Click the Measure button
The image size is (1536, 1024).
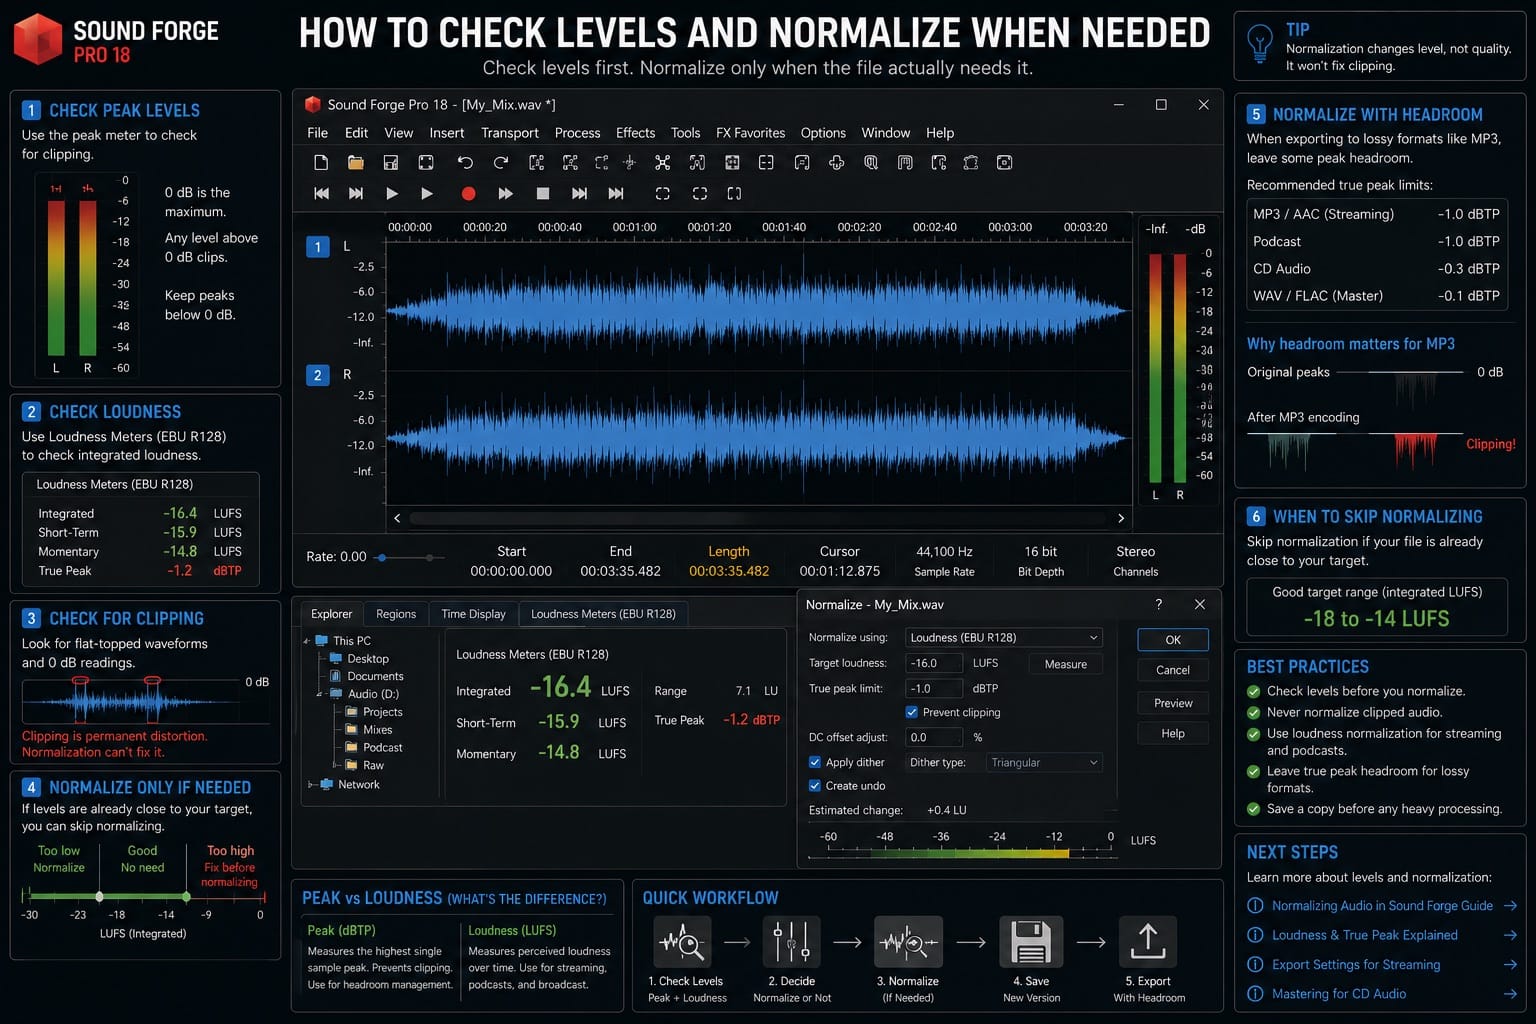[1066, 664]
